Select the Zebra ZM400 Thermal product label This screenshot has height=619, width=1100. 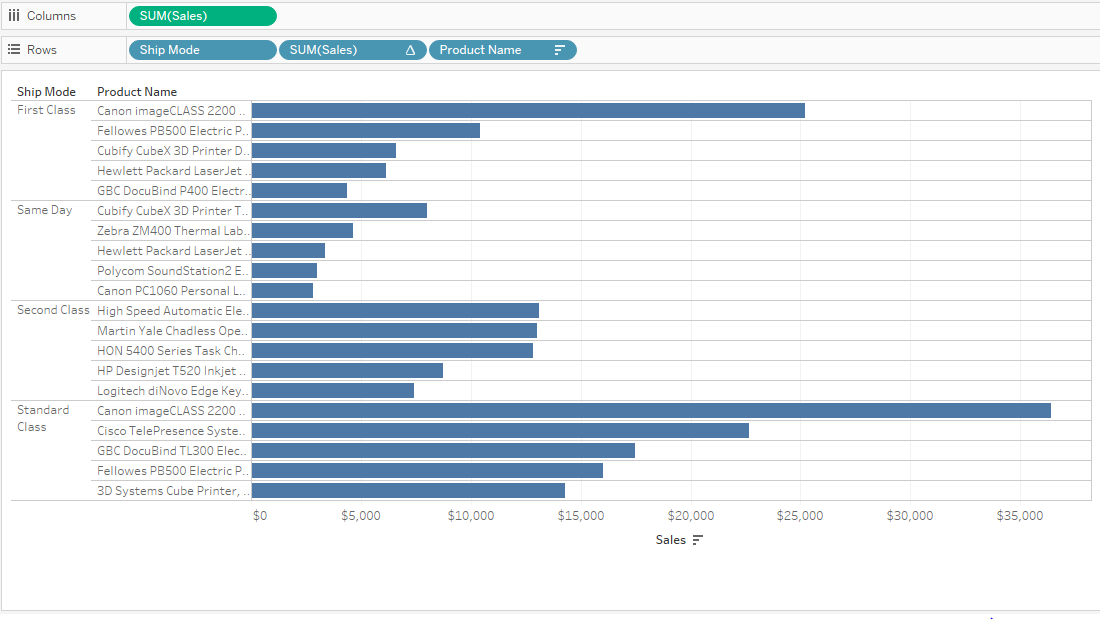click(x=172, y=230)
